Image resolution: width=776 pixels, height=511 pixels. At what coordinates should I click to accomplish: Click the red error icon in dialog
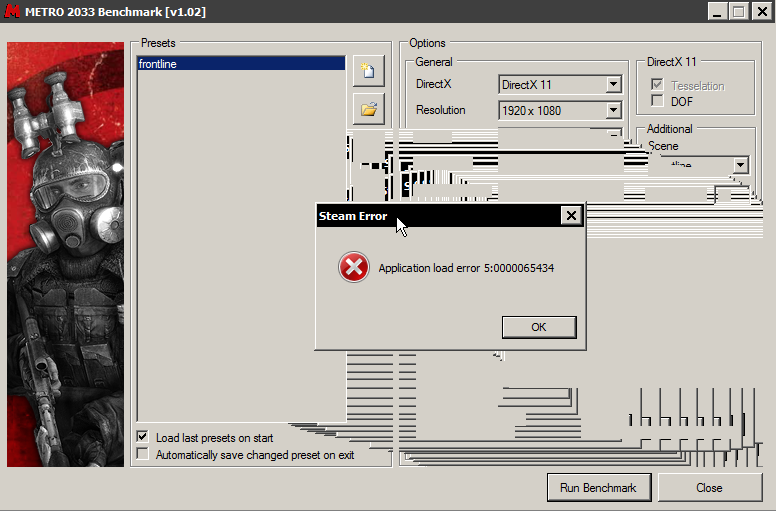pyautogui.click(x=354, y=267)
